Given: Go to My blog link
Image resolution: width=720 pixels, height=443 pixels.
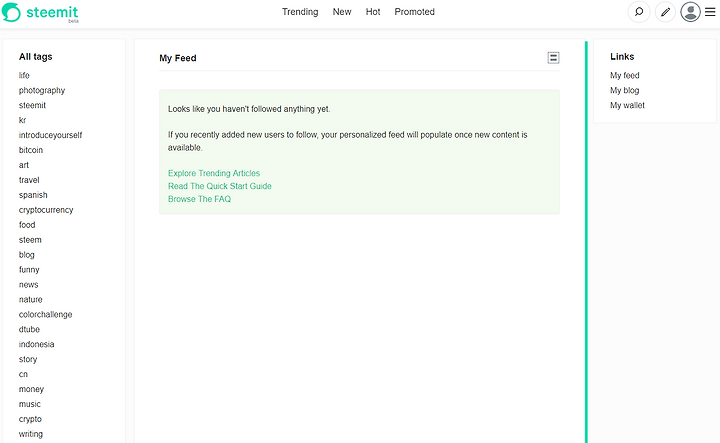Looking at the screenshot, I should coord(624,90).
